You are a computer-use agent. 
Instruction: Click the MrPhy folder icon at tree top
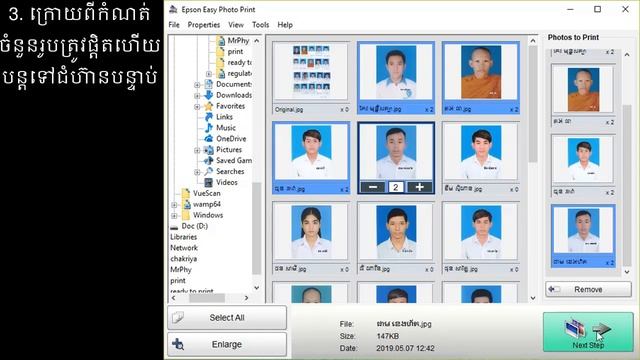tap(220, 40)
